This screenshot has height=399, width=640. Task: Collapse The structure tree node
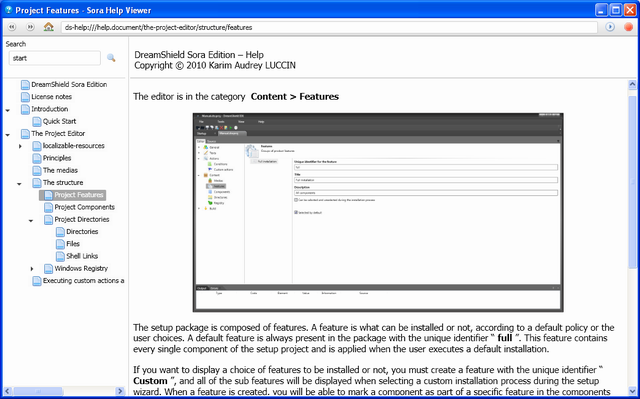[19, 184]
